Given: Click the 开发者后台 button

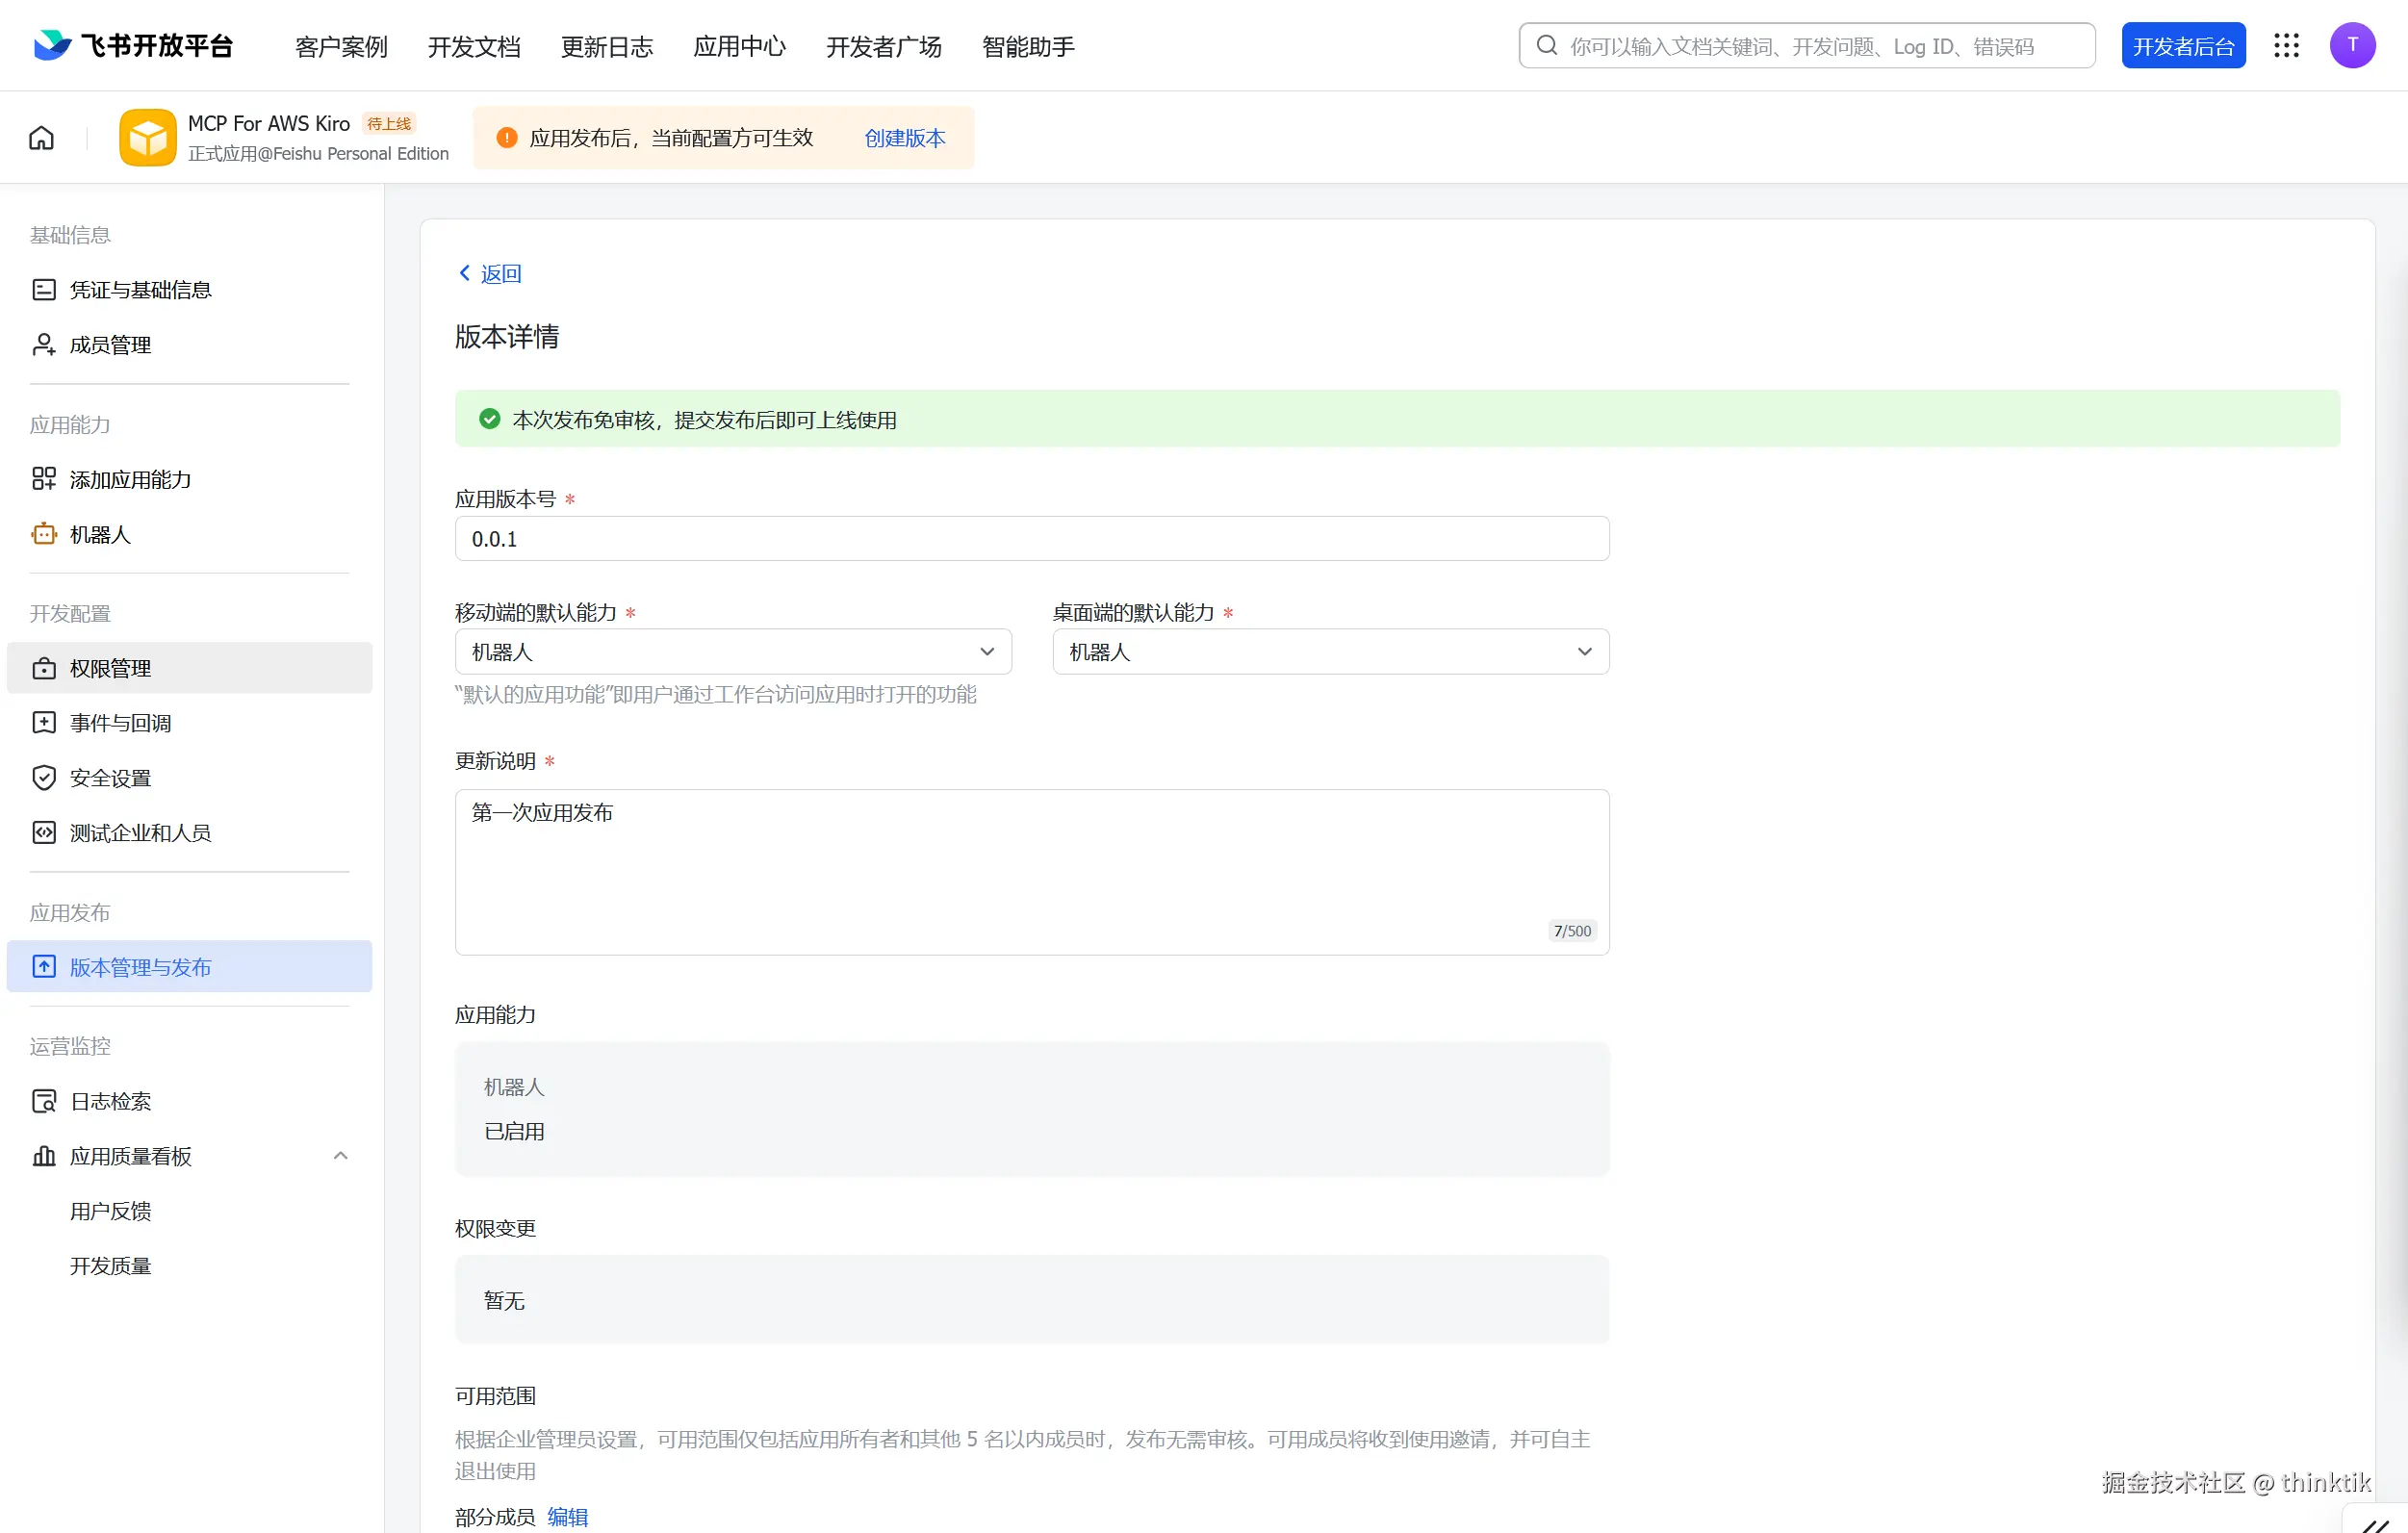Looking at the screenshot, I should coord(2183,46).
